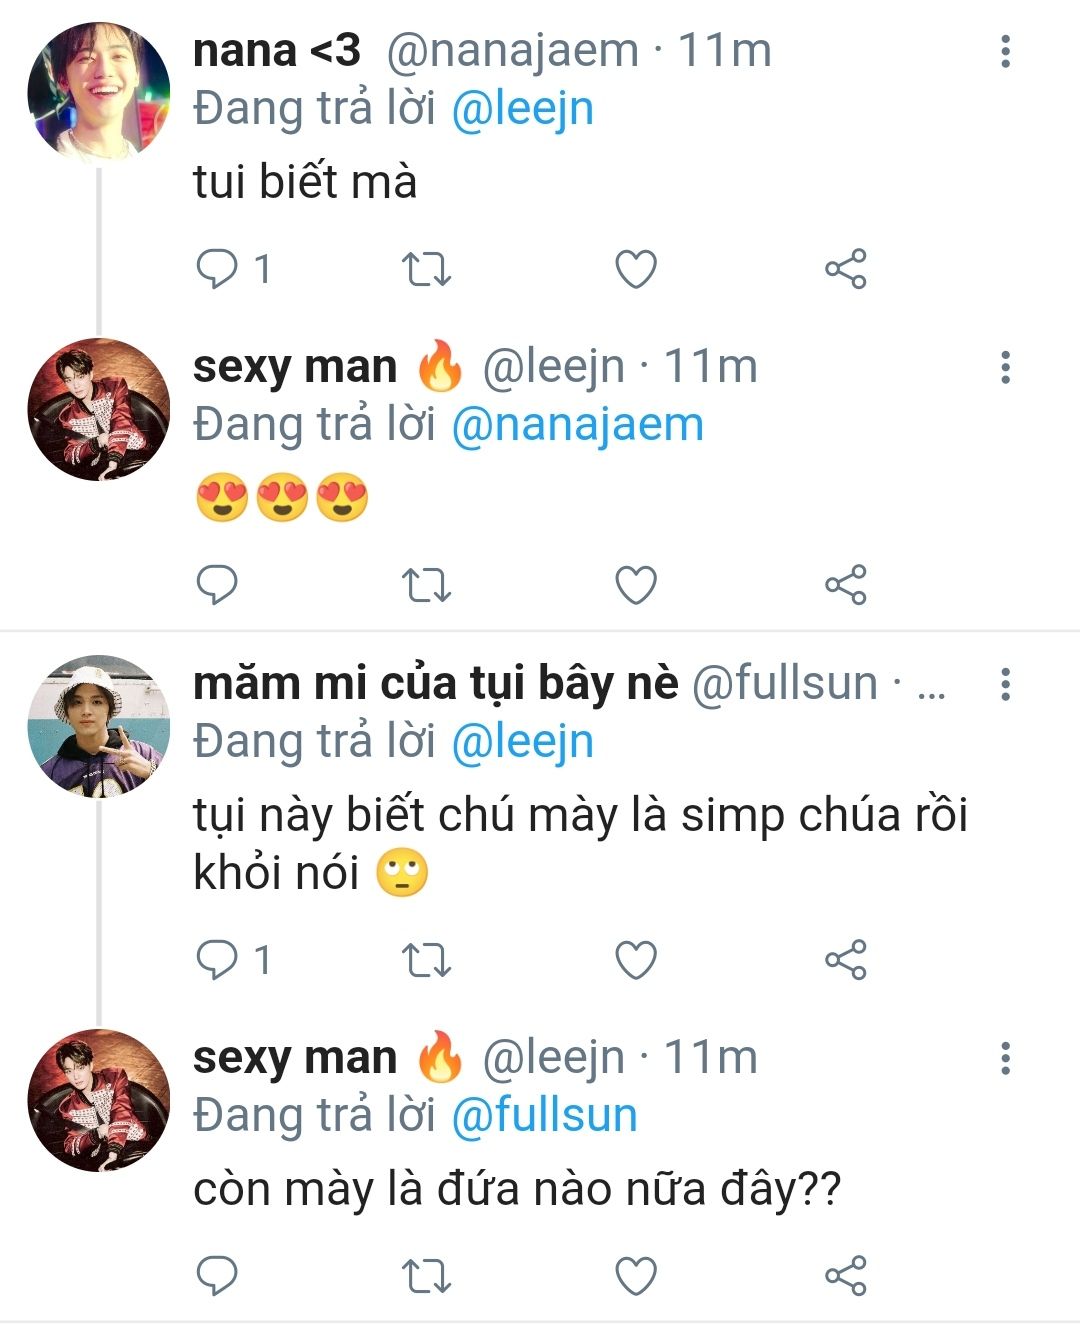View fullsun's bucket hat profile picture

coord(98,726)
